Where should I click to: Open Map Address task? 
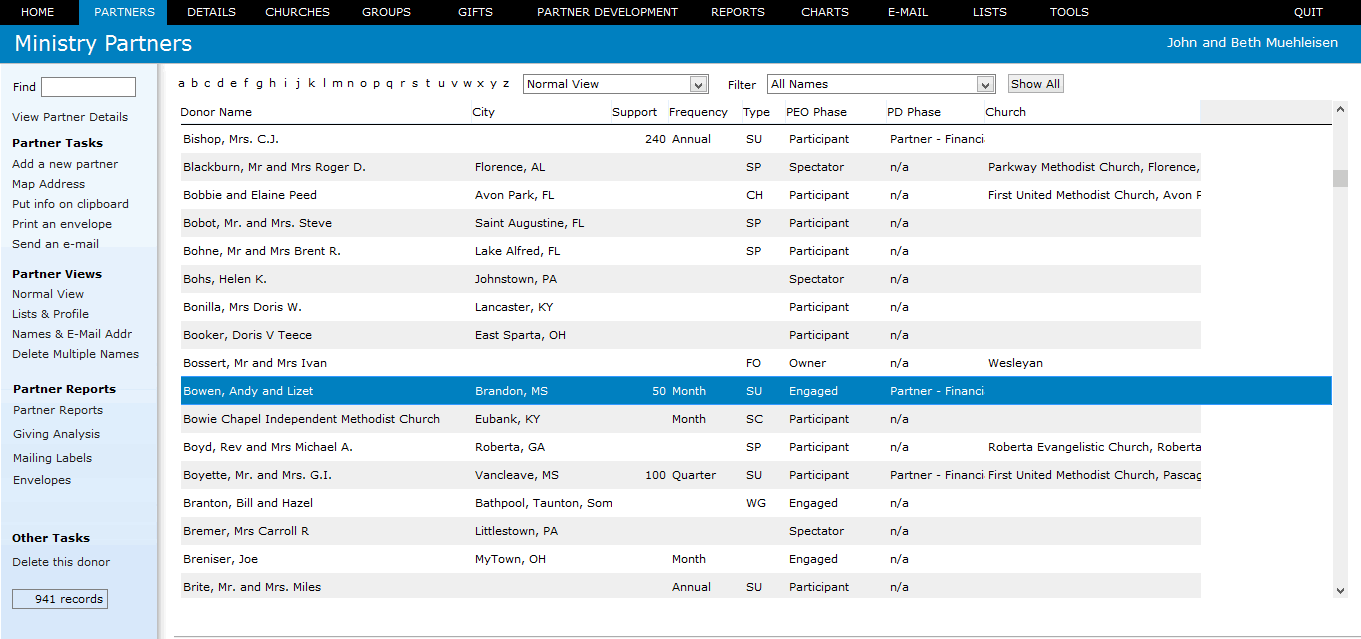(48, 184)
